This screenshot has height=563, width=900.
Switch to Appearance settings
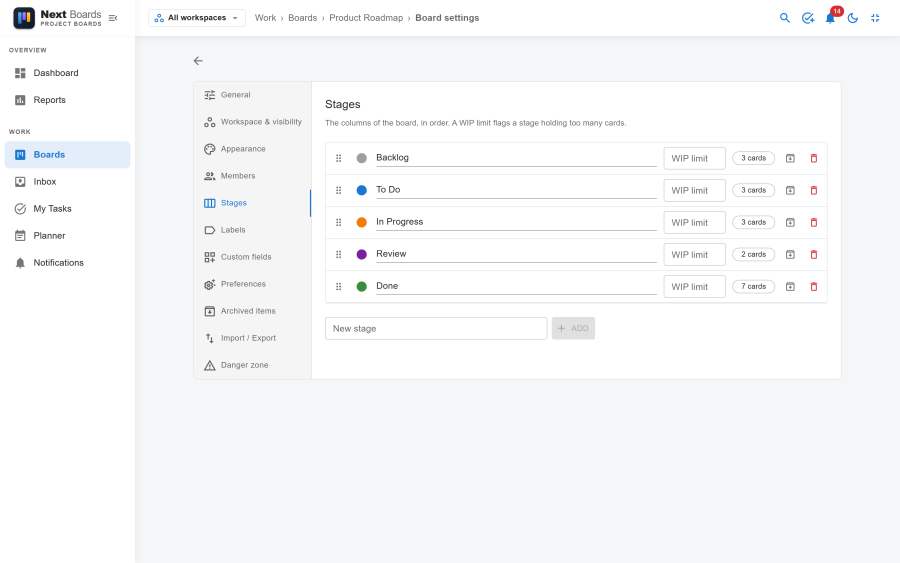tap(253, 149)
